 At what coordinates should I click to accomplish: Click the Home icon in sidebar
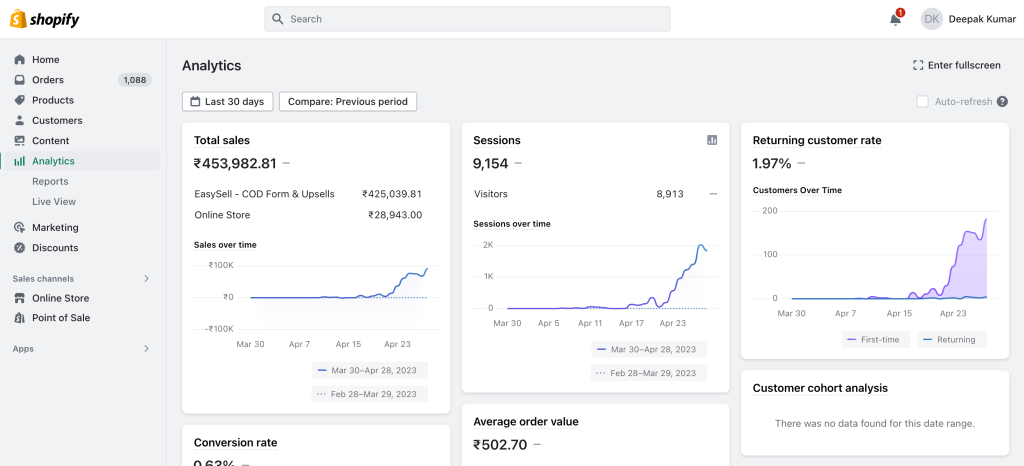click(x=19, y=60)
